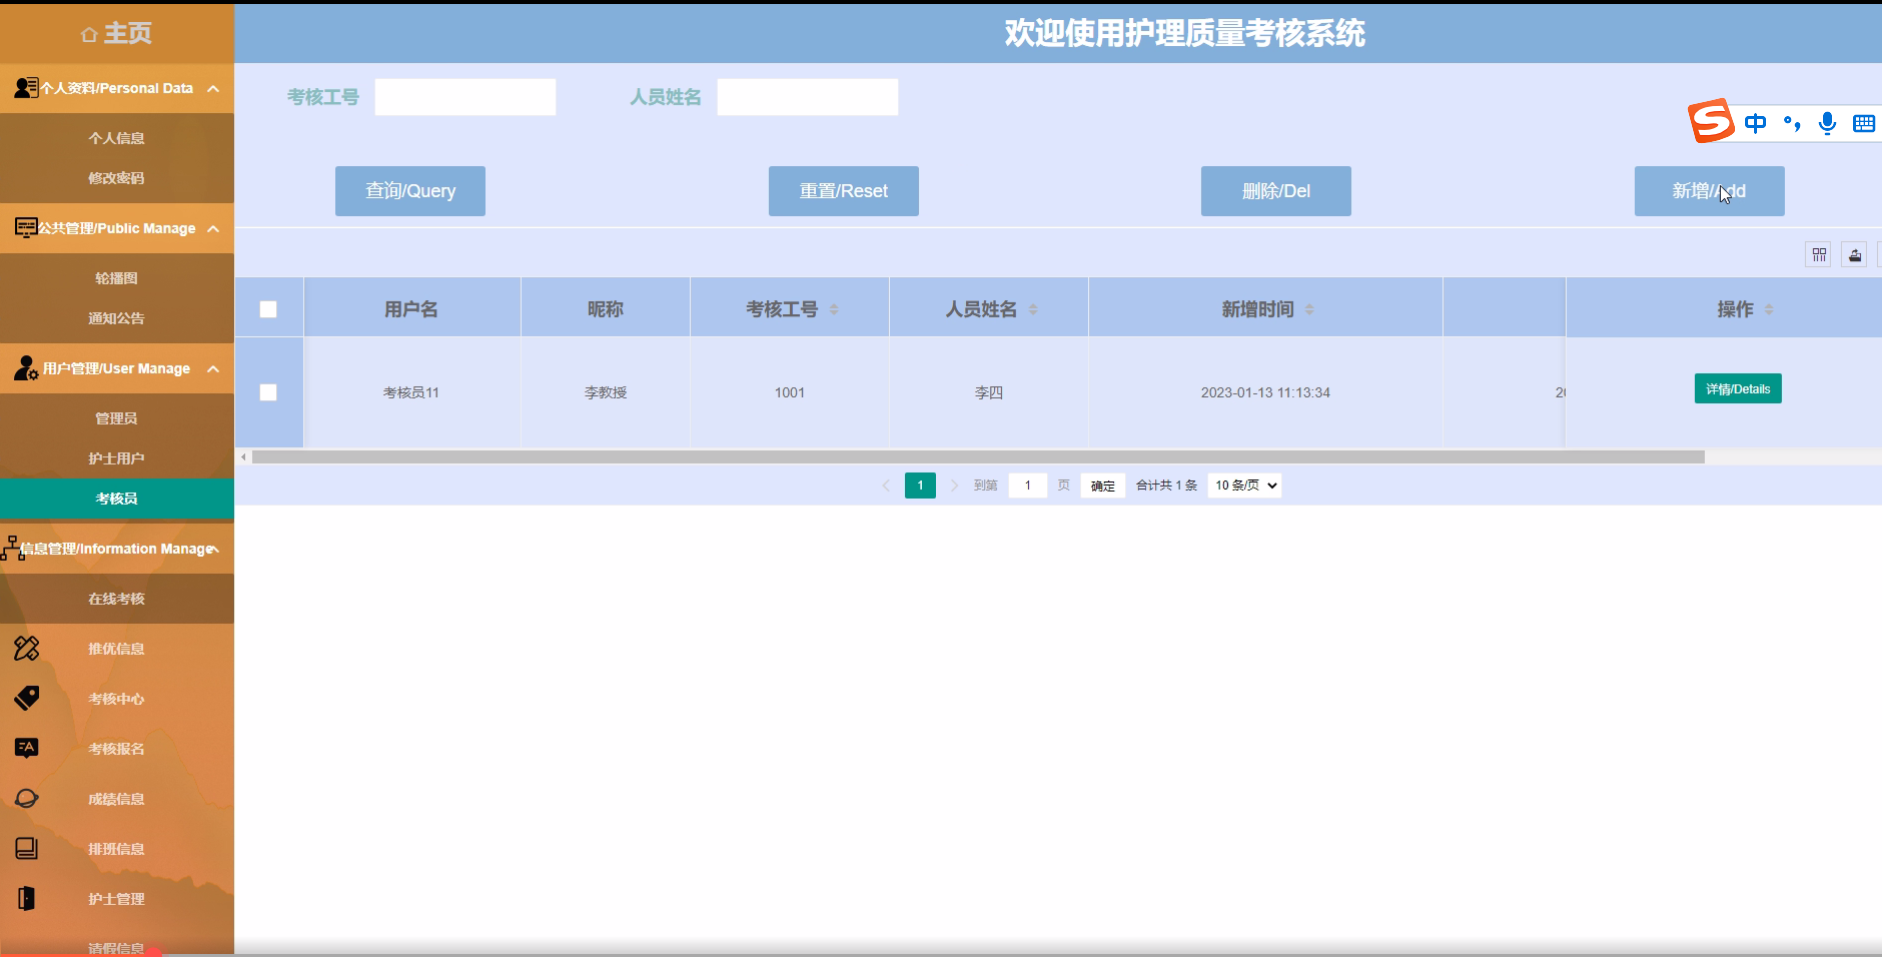Click the 确定 pagination confirm button
The height and width of the screenshot is (957, 1882).
(1103, 485)
